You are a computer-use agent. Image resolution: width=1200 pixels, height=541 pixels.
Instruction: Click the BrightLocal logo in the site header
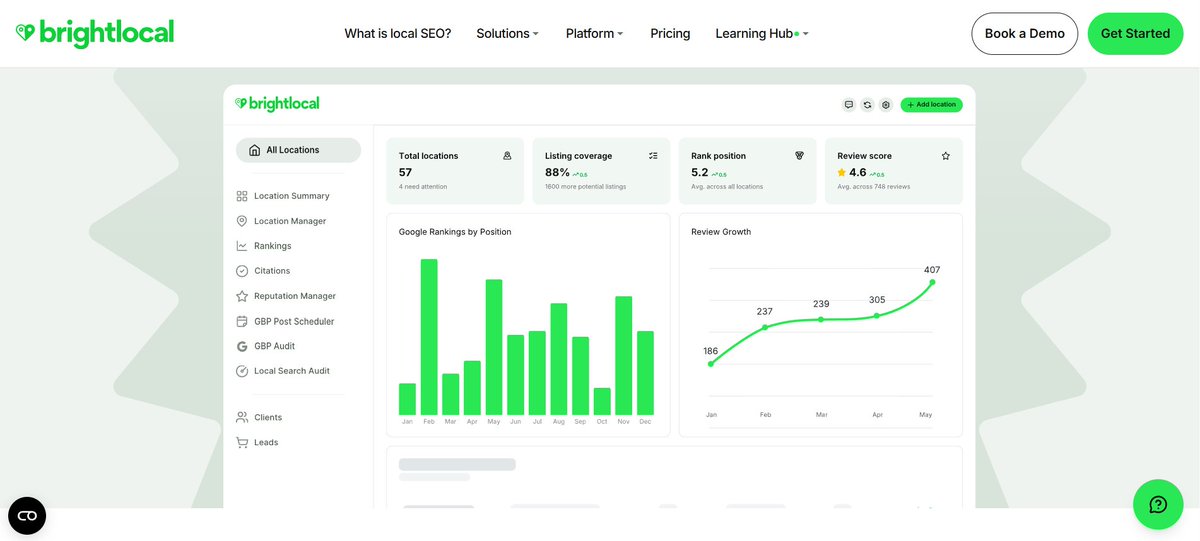pos(95,33)
